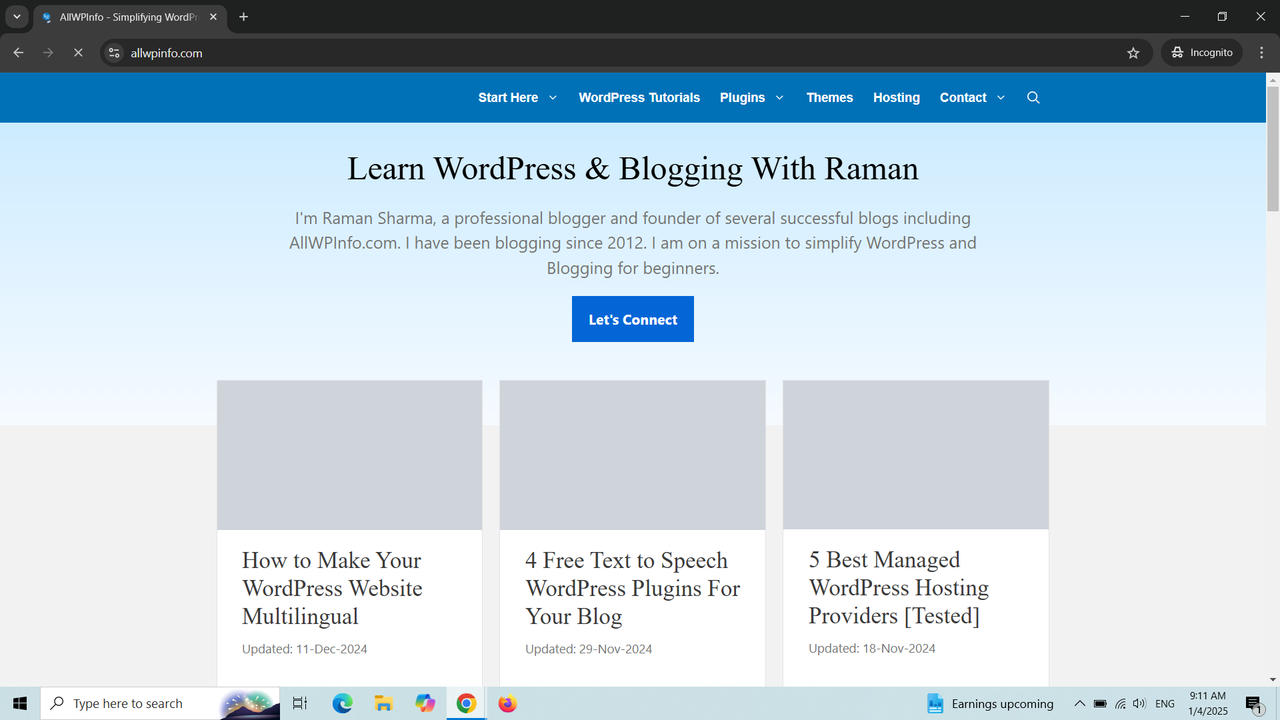This screenshot has width=1280, height=720.
Task: Open Chrome's three-dot menu
Action: tap(1261, 53)
